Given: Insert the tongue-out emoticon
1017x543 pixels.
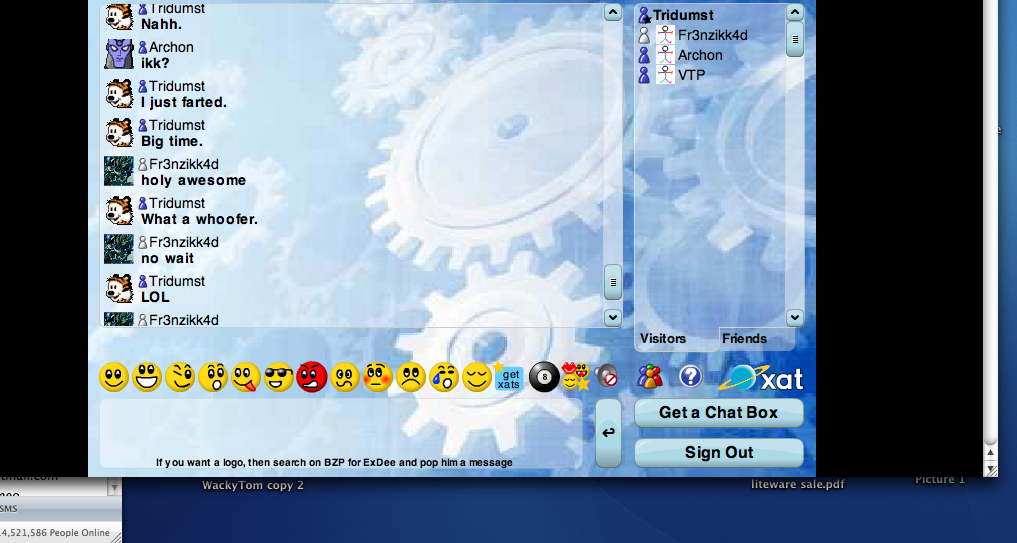Looking at the screenshot, I should click(x=246, y=377).
